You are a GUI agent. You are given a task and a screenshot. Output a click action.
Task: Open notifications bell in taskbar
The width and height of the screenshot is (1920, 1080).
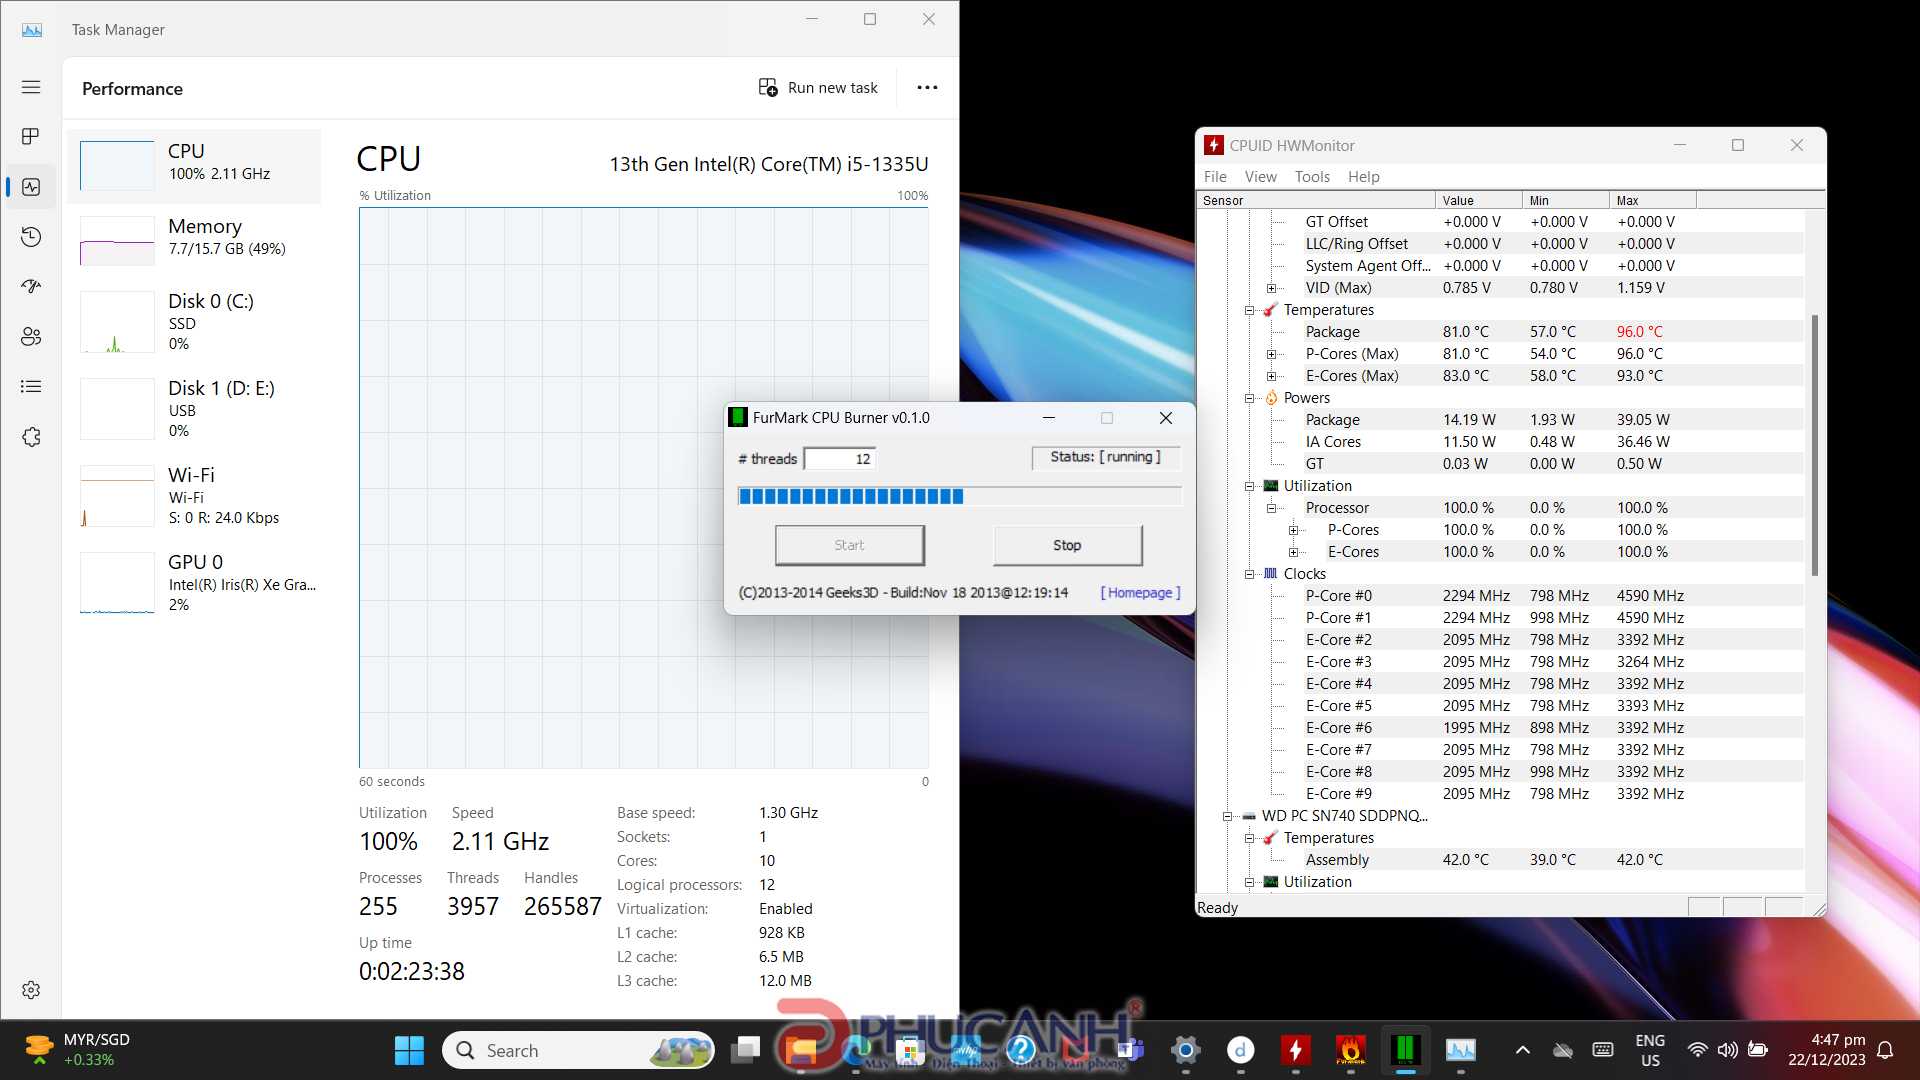pyautogui.click(x=1885, y=1050)
